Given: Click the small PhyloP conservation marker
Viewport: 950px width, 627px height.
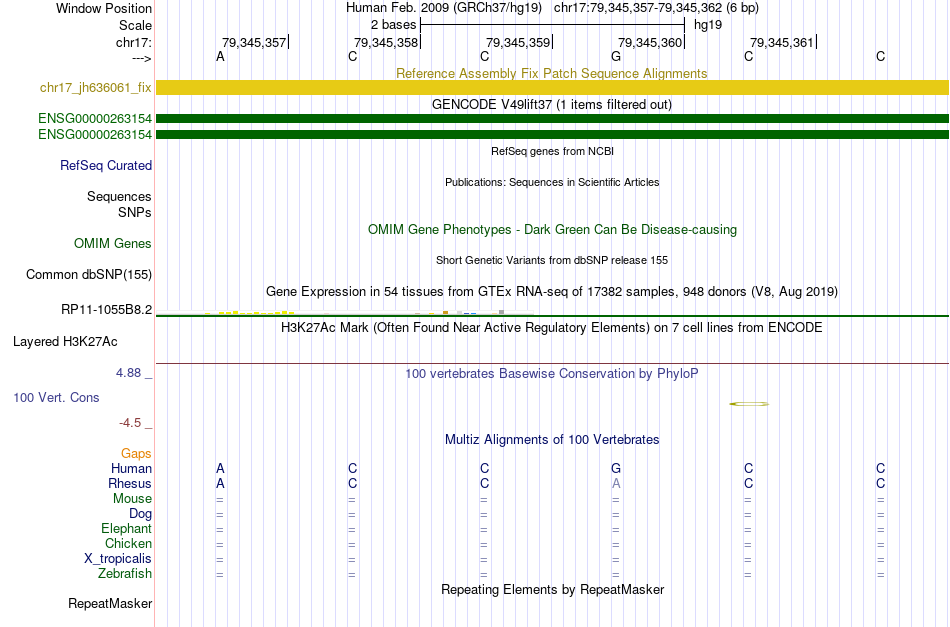Looking at the screenshot, I should [749, 403].
